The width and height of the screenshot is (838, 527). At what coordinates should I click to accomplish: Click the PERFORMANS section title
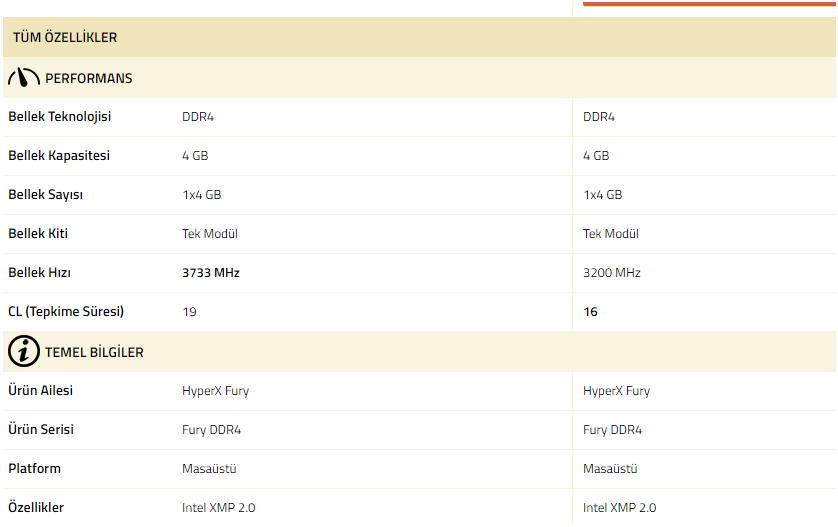pyautogui.click(x=89, y=78)
